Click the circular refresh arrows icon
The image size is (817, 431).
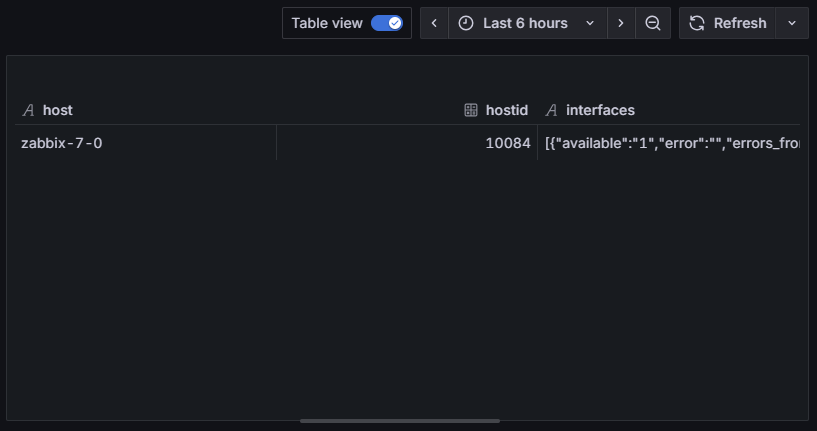(697, 23)
